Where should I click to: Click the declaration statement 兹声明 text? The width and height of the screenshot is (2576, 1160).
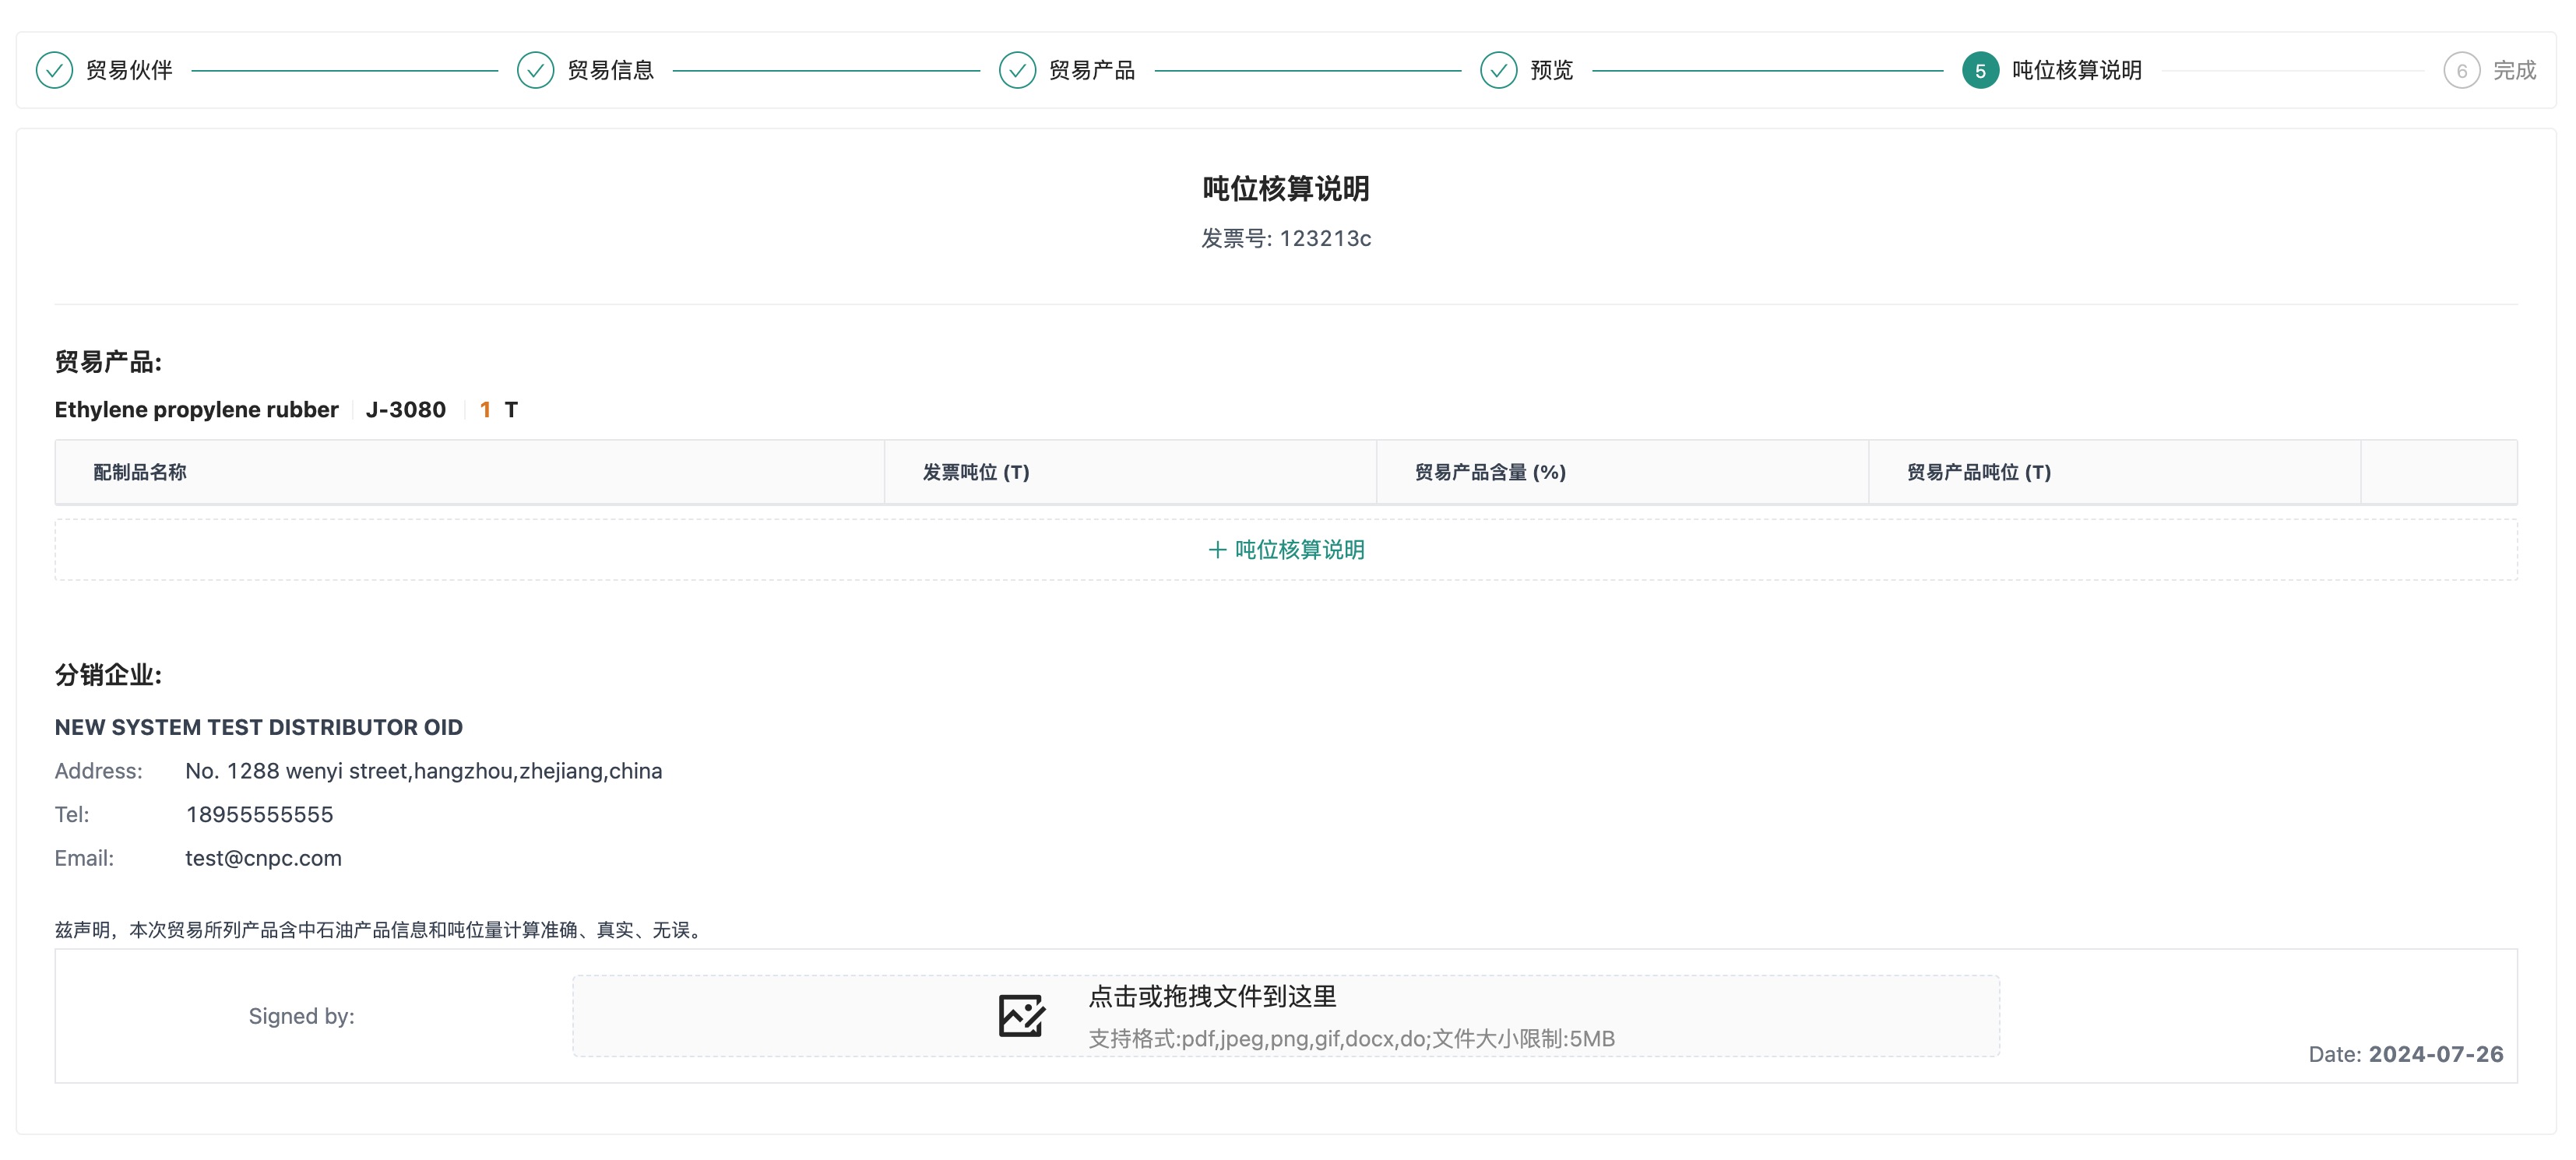[x=381, y=930]
